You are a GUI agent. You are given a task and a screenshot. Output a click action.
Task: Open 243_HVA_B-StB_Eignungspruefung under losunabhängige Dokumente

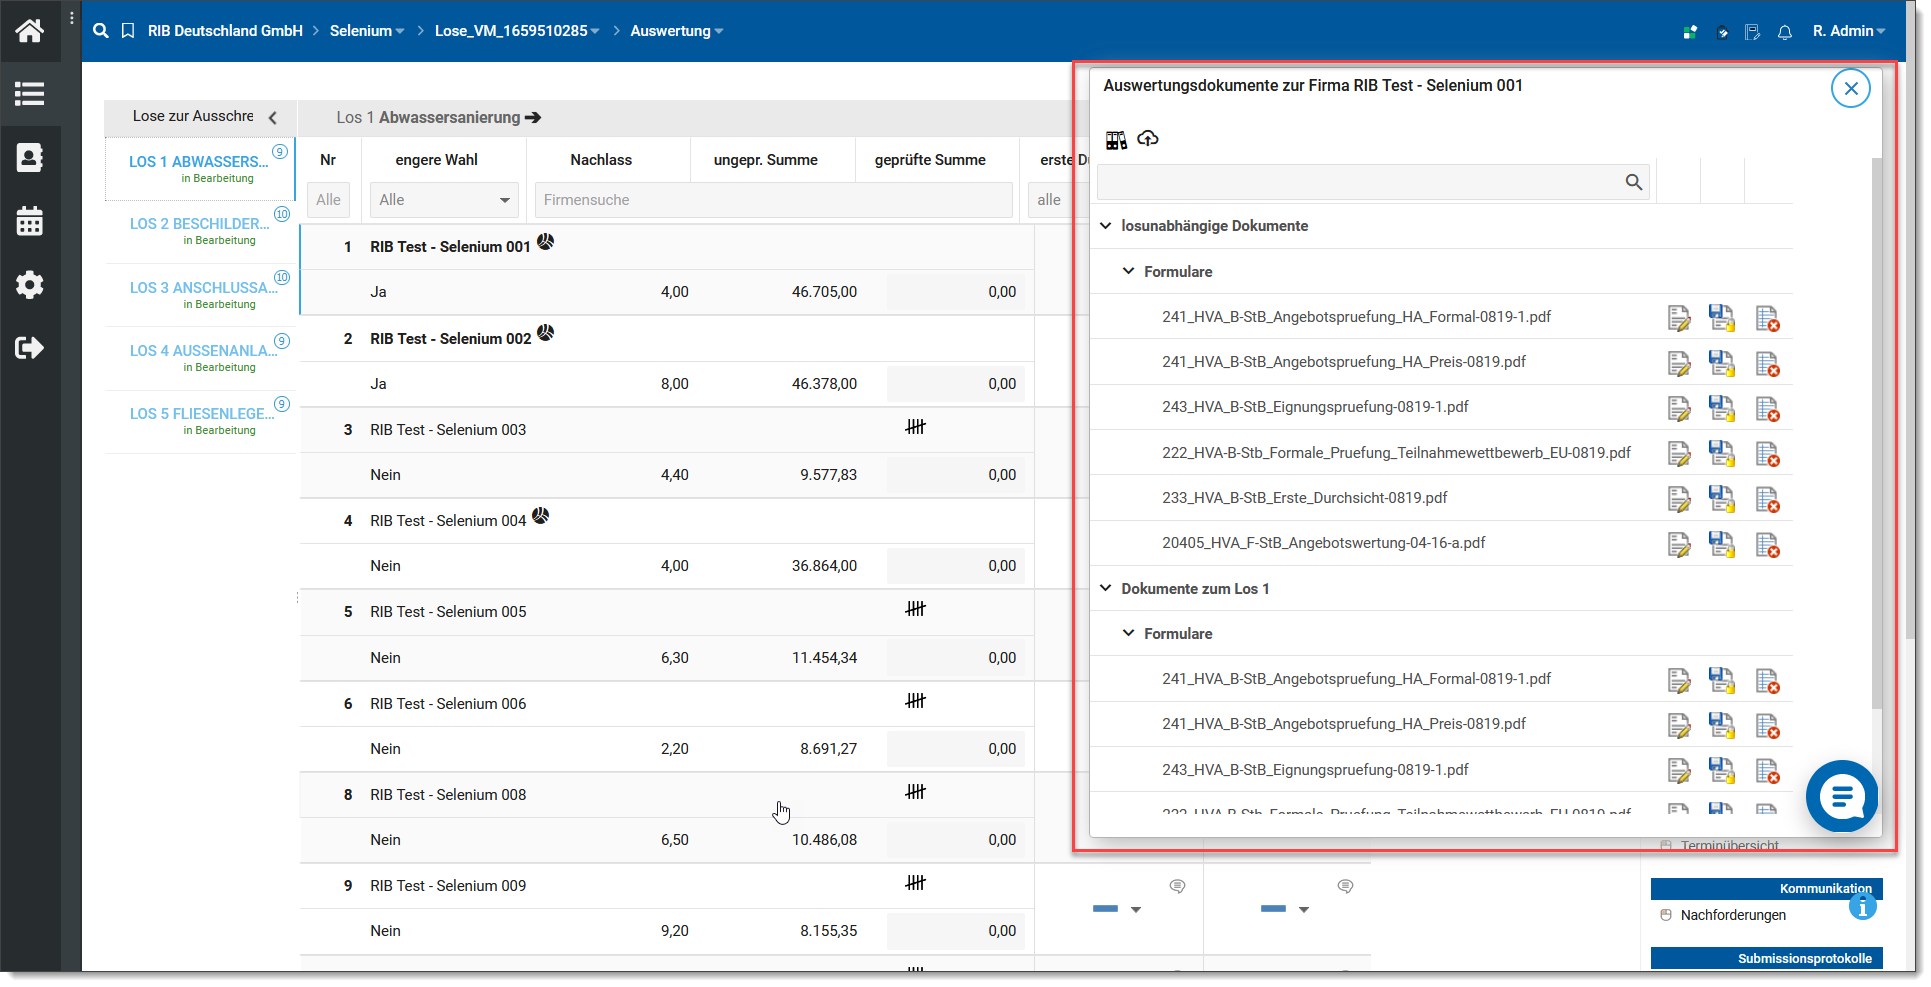coord(1315,407)
